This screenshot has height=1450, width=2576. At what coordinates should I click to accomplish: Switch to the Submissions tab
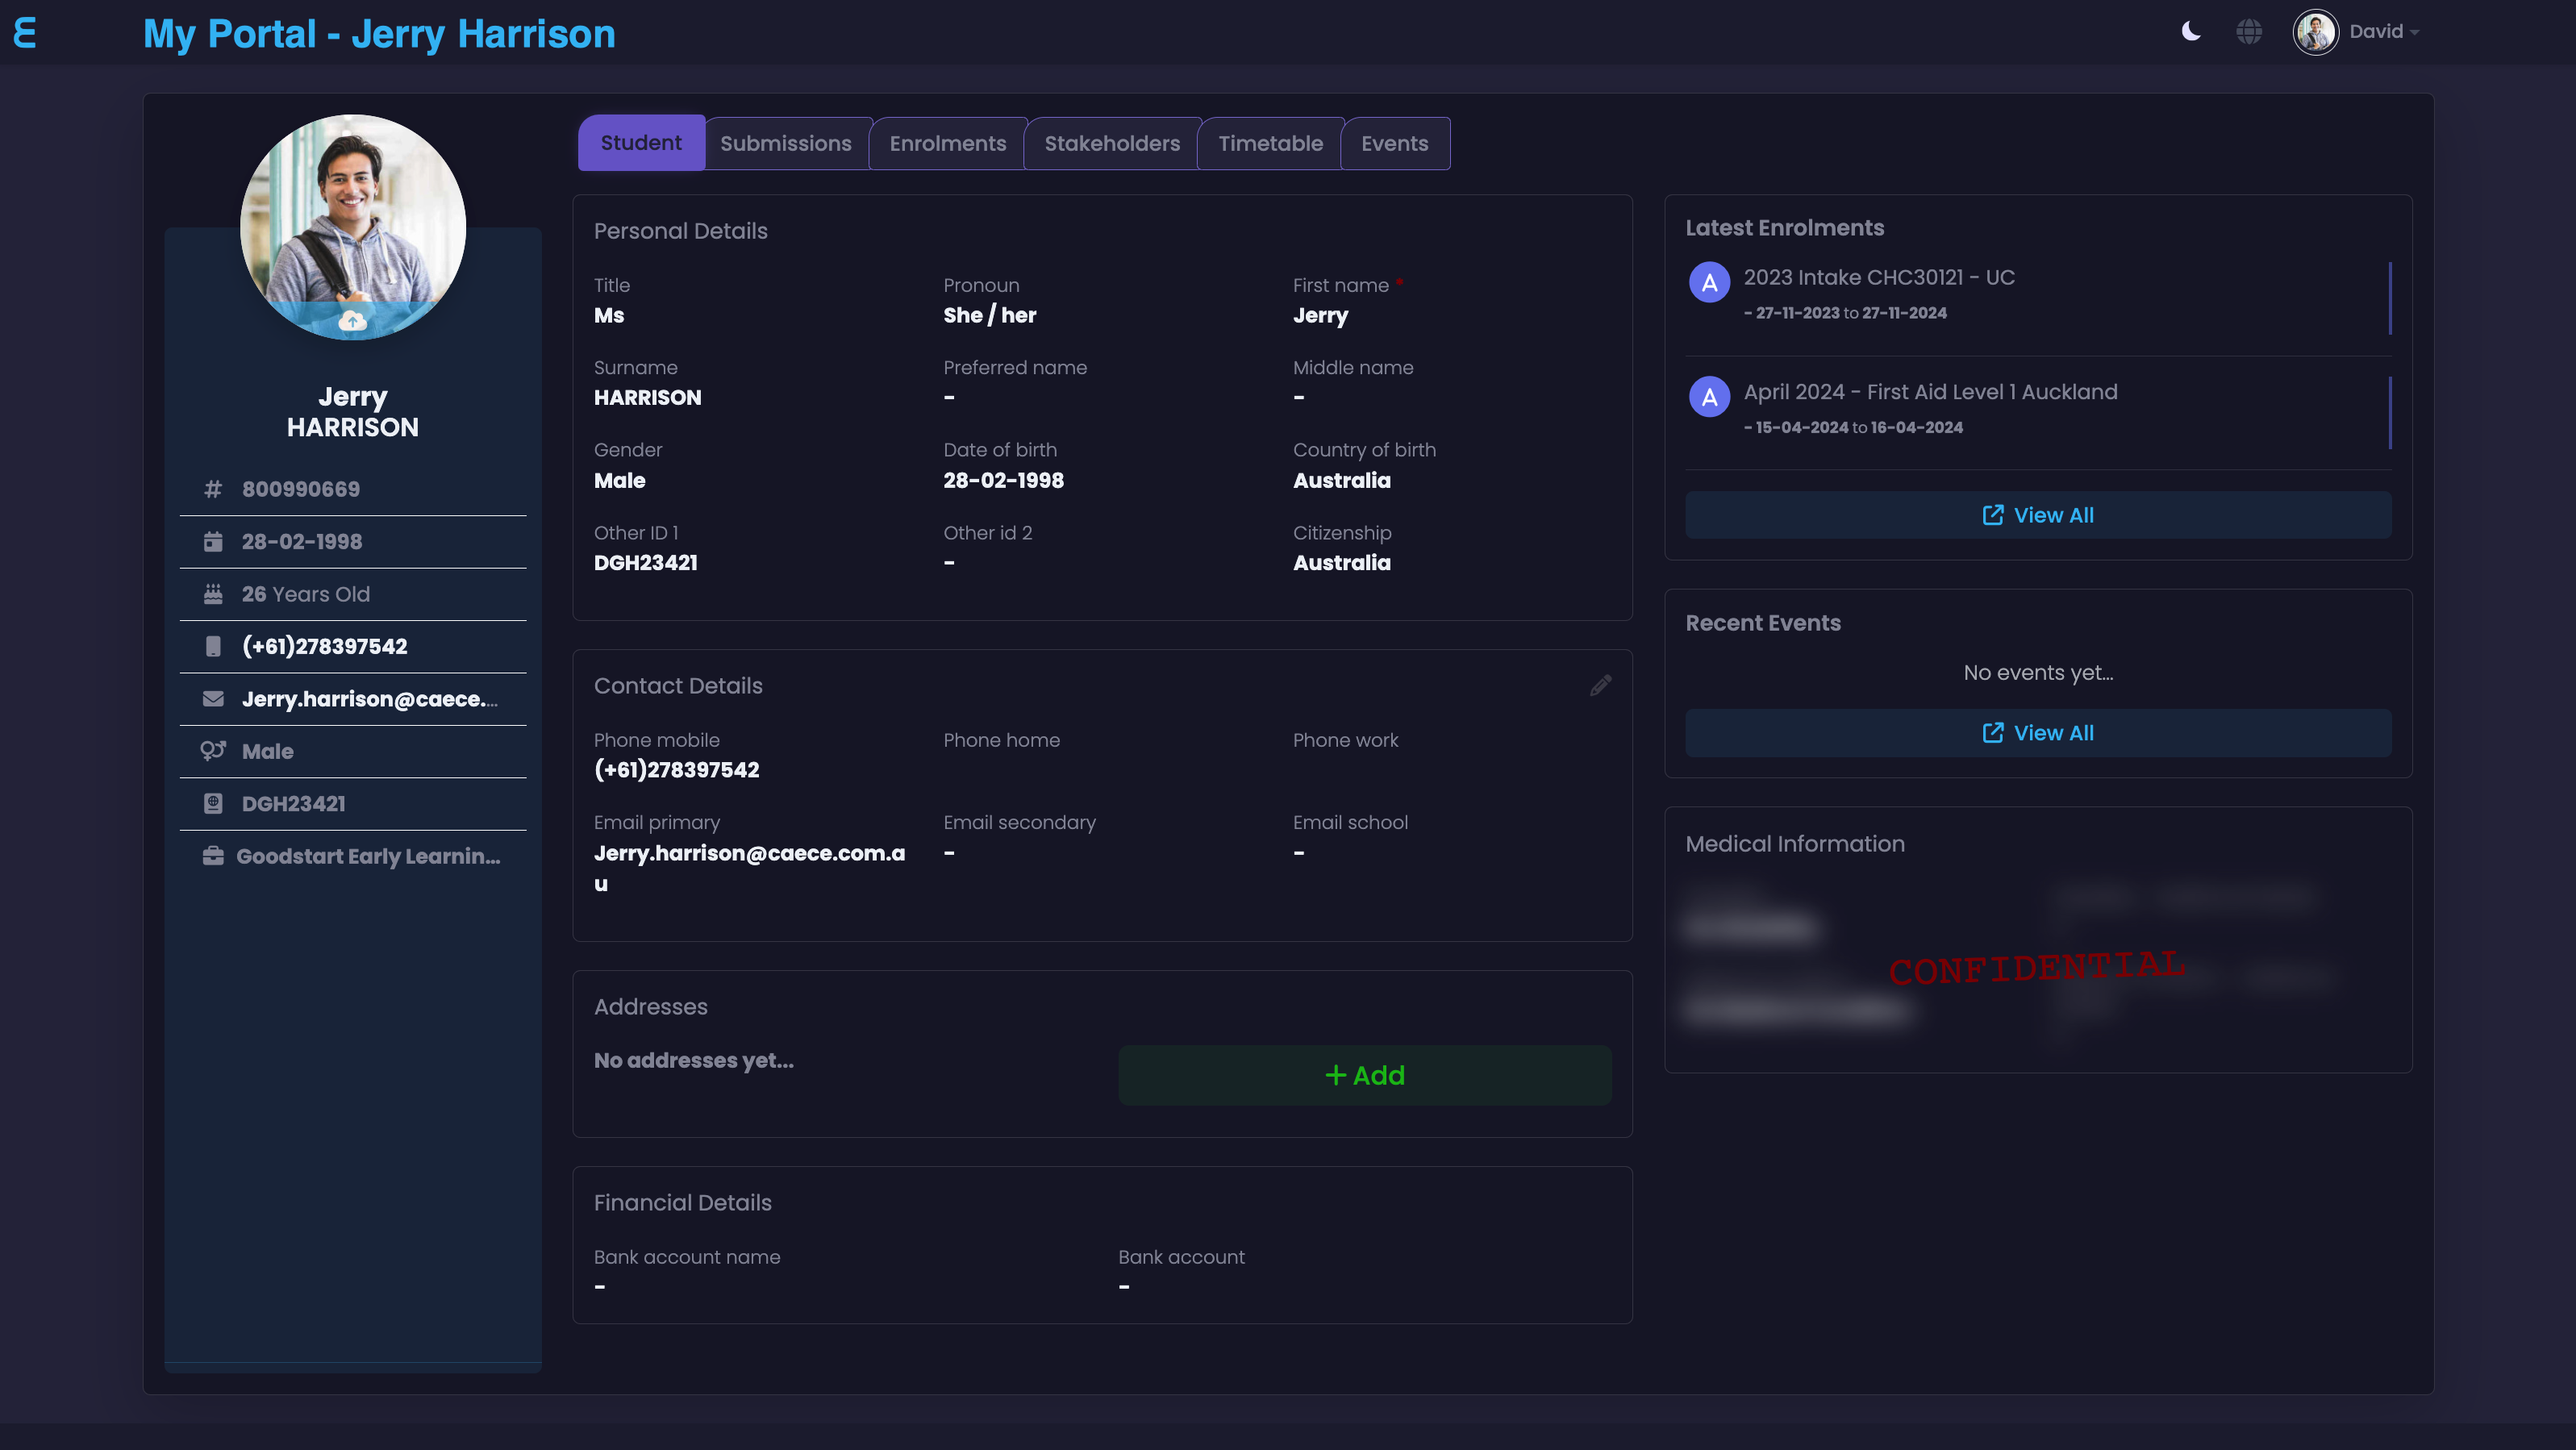point(785,143)
